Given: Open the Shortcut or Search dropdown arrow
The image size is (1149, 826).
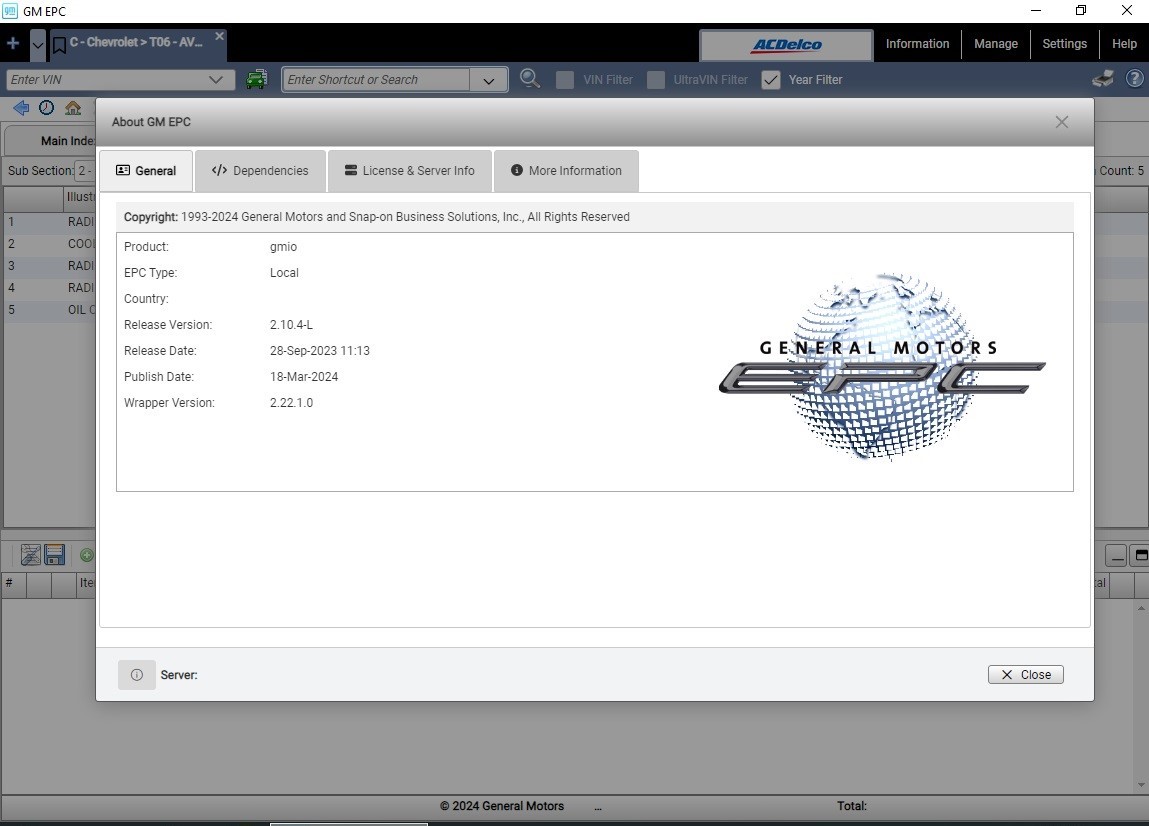Looking at the screenshot, I should click(489, 80).
